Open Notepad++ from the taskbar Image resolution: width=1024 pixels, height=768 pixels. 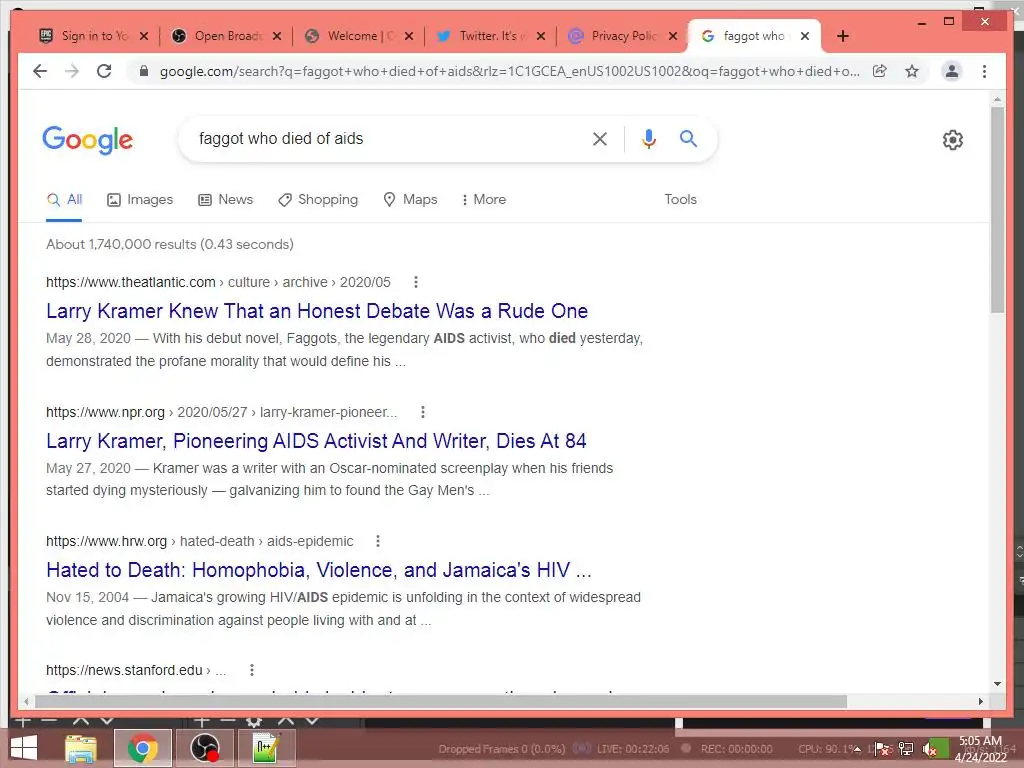click(x=266, y=748)
